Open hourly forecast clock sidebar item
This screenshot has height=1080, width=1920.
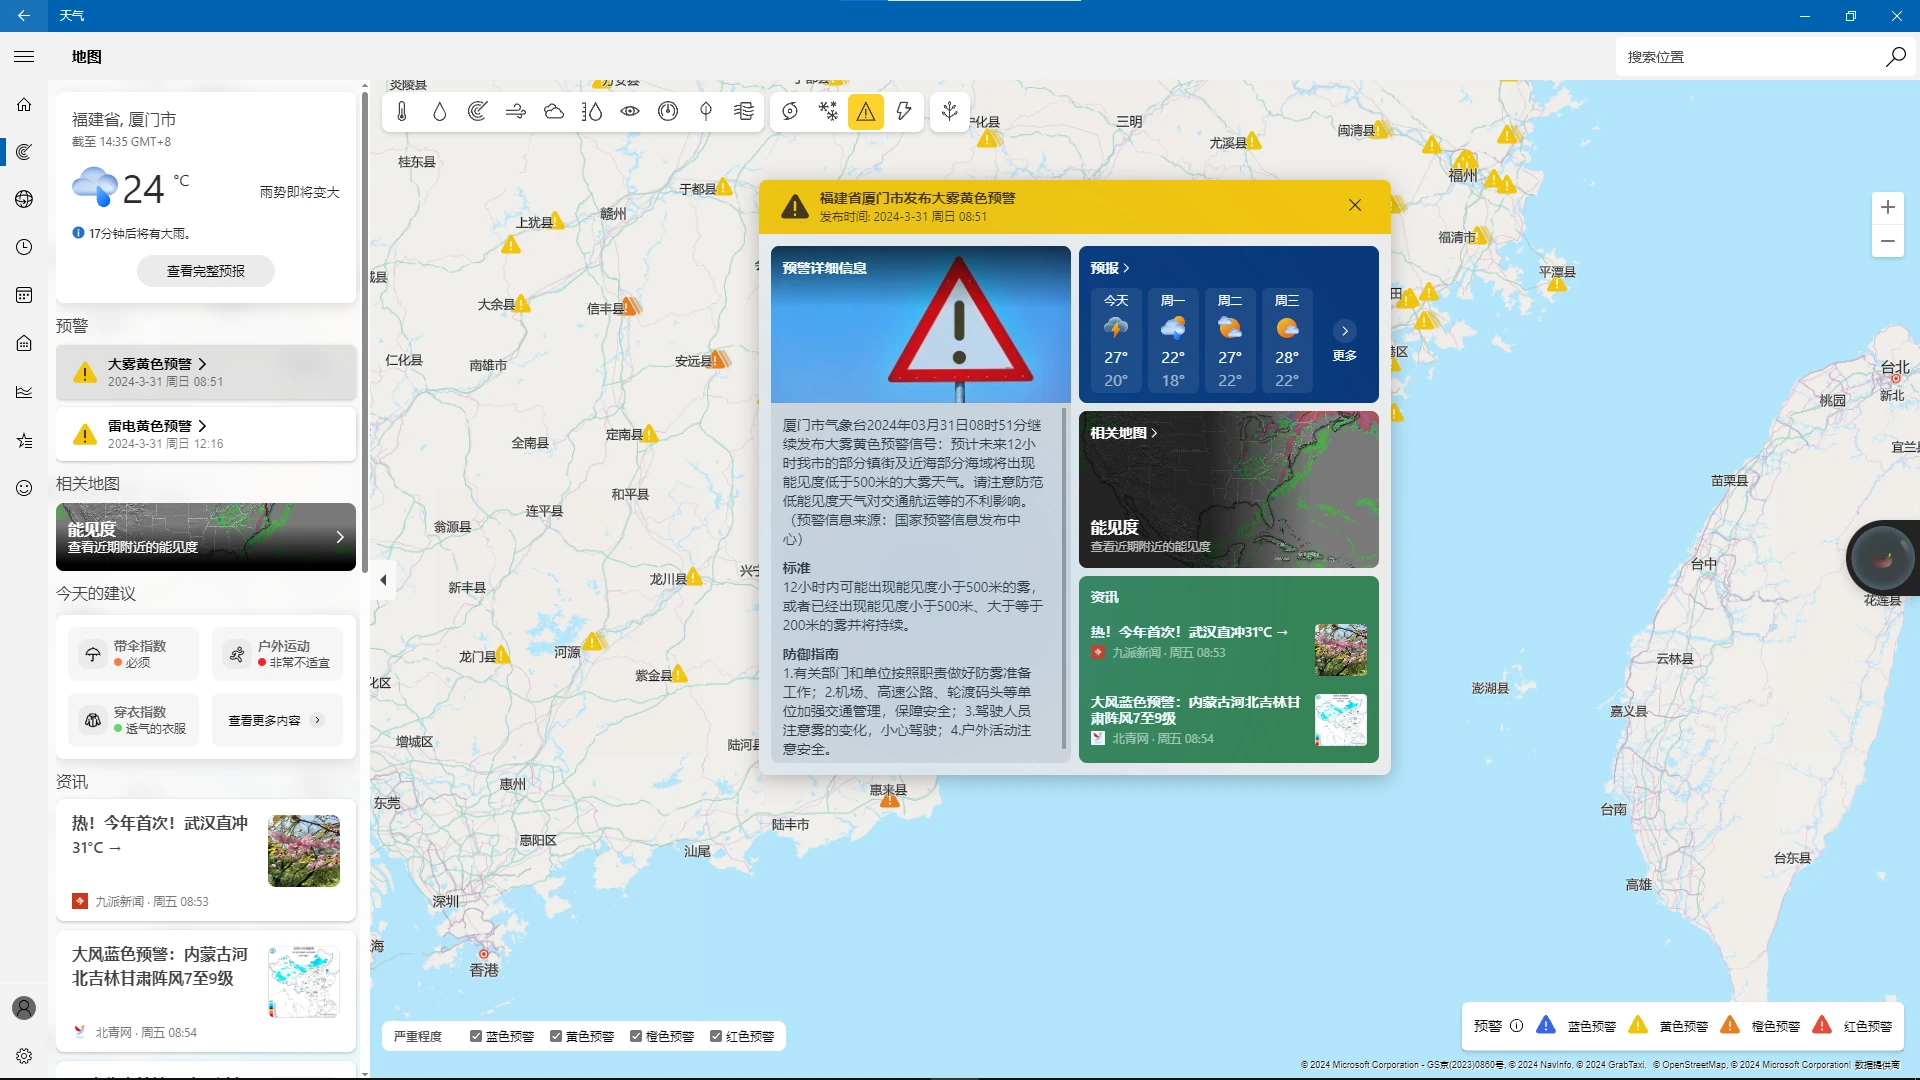24,247
